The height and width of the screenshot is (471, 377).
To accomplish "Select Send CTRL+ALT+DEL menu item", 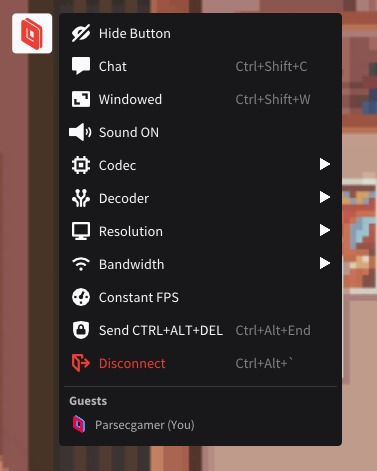I will coord(200,330).
